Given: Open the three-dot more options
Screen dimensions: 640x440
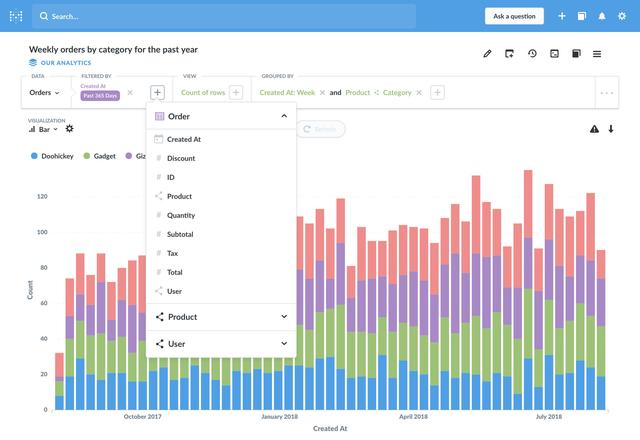Looking at the screenshot, I should [607, 93].
